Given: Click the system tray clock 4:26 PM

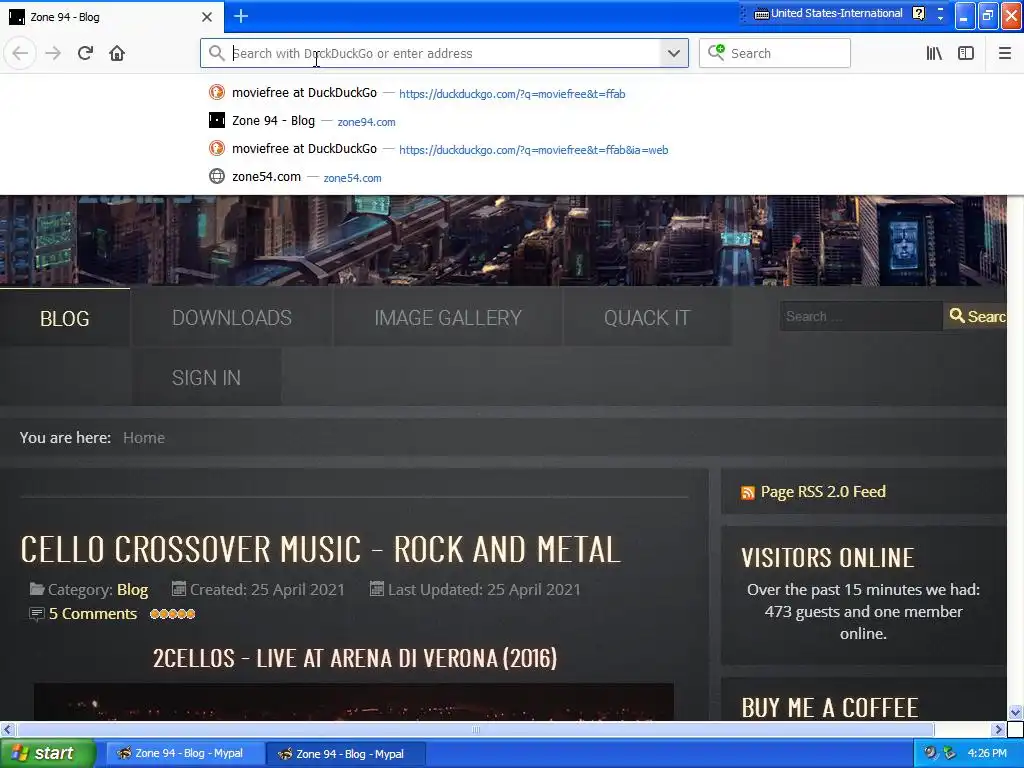Looking at the screenshot, I should pos(987,754).
